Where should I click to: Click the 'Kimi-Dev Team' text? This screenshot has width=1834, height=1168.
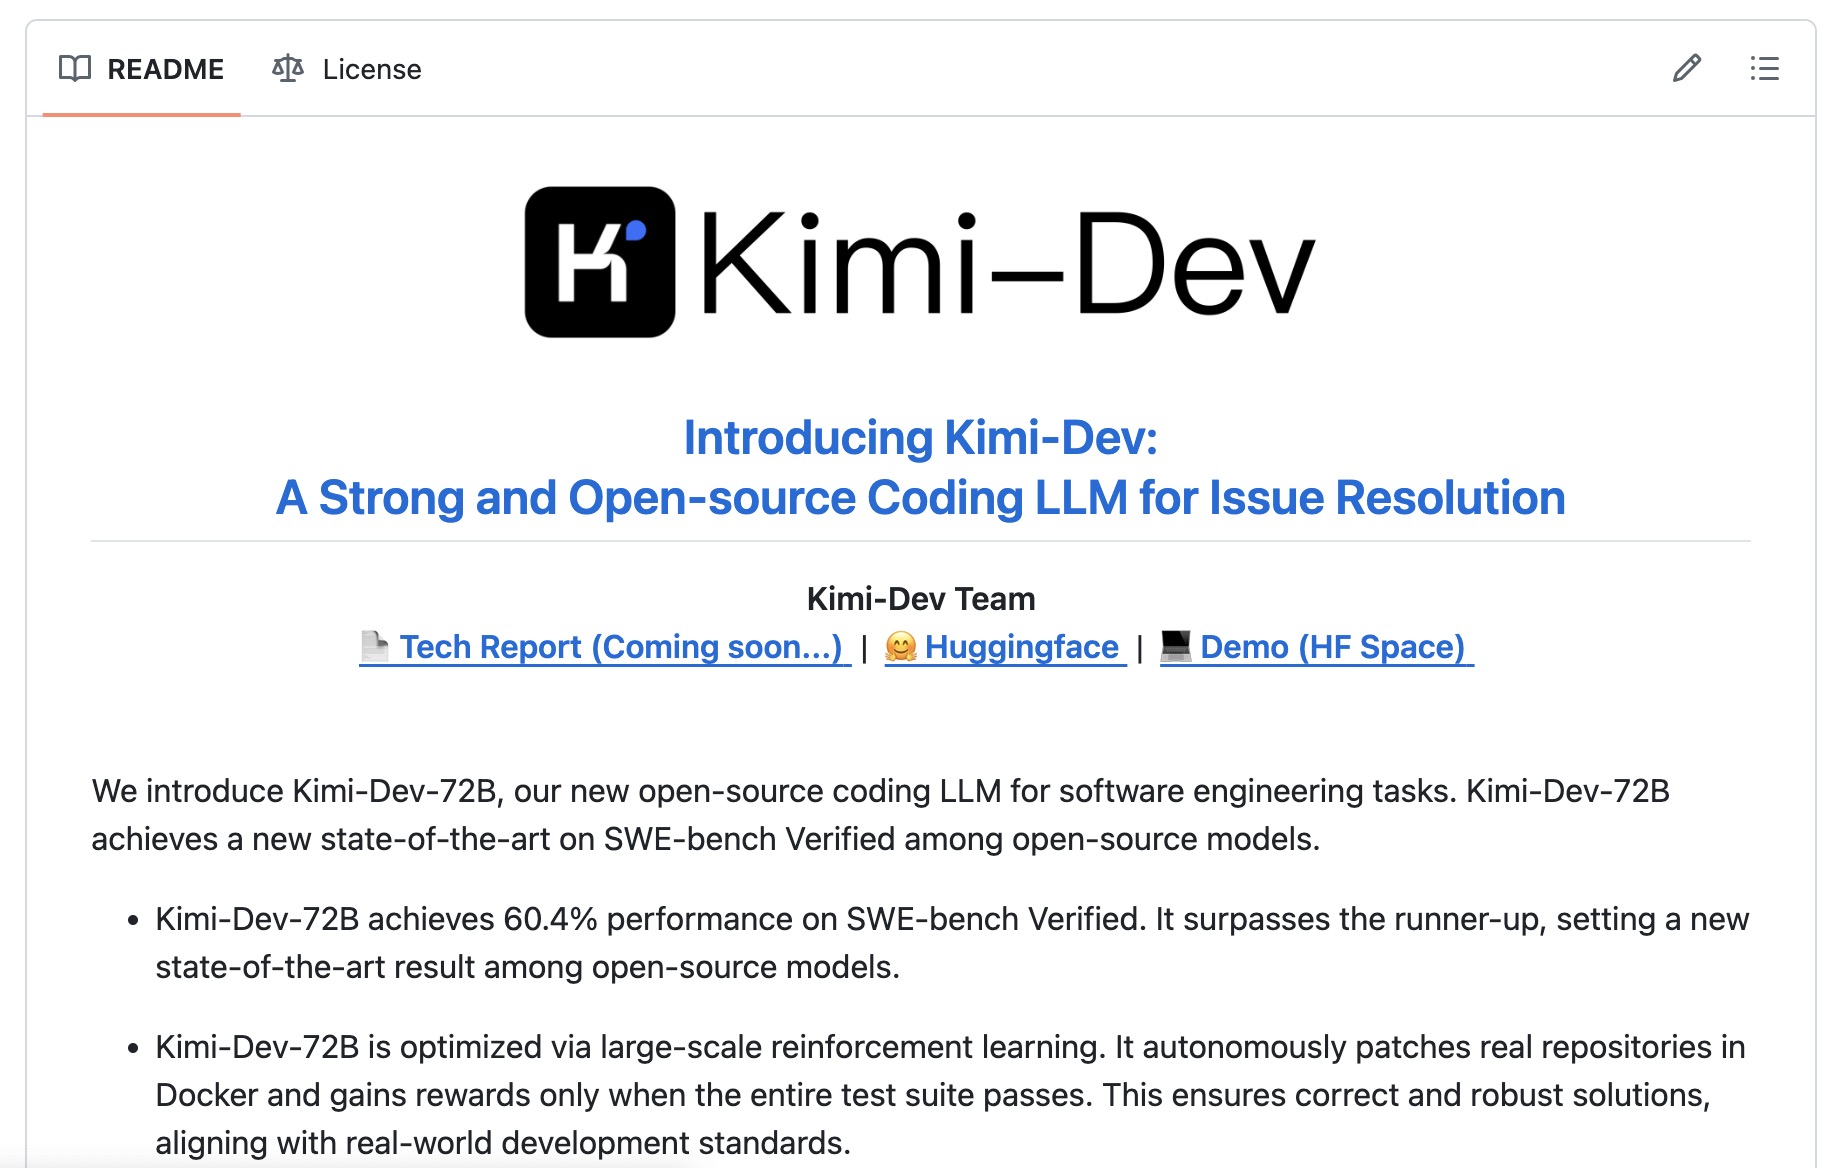(x=921, y=599)
